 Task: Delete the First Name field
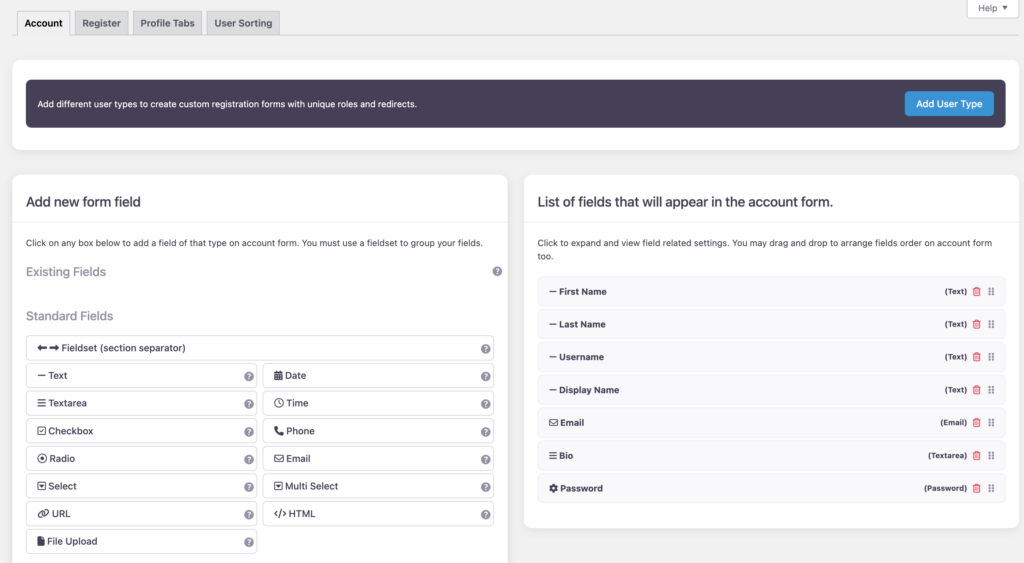(977, 292)
